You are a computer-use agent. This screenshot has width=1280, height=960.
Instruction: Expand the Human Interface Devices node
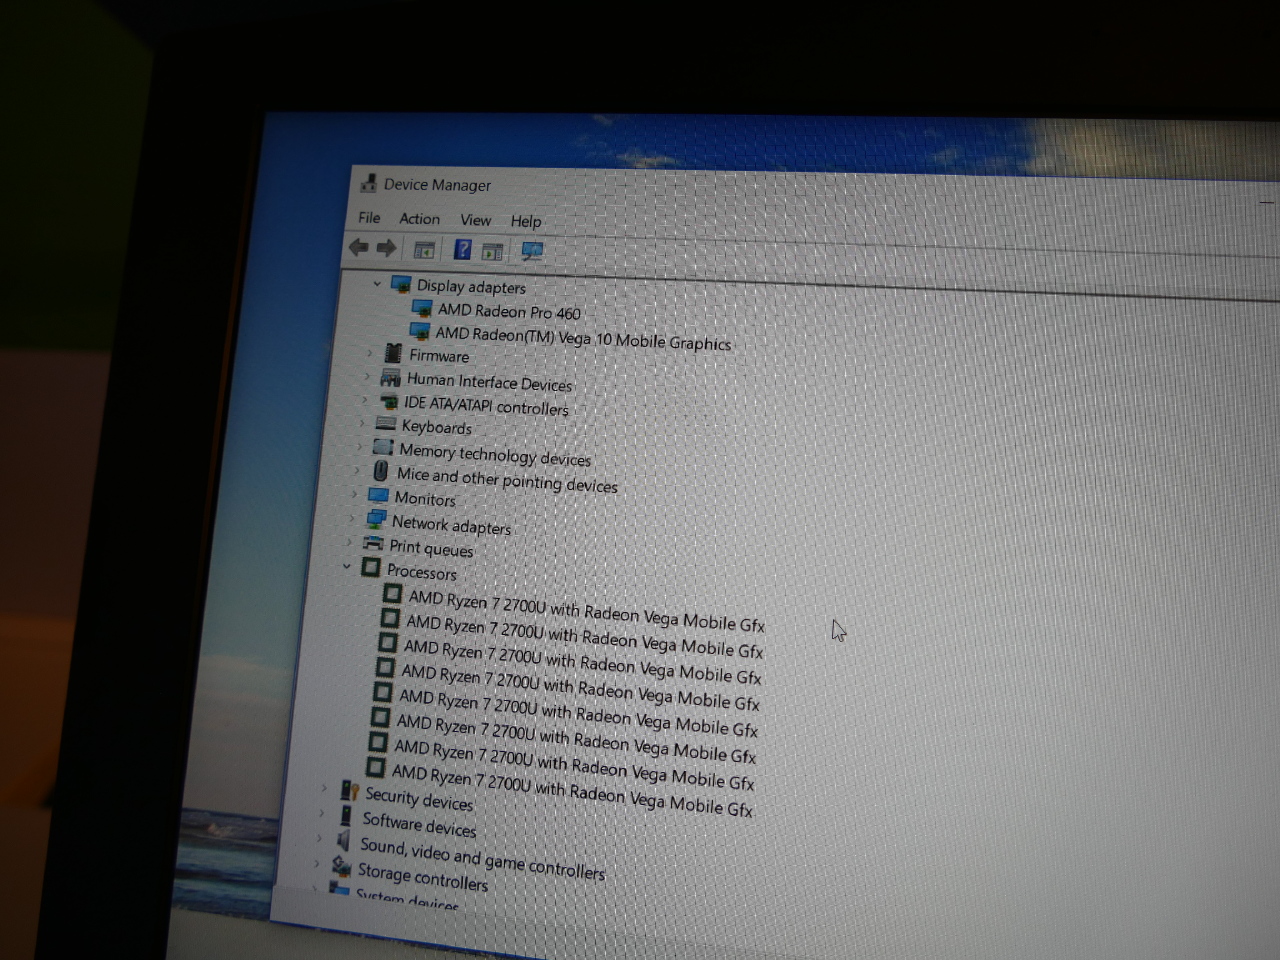(366, 376)
